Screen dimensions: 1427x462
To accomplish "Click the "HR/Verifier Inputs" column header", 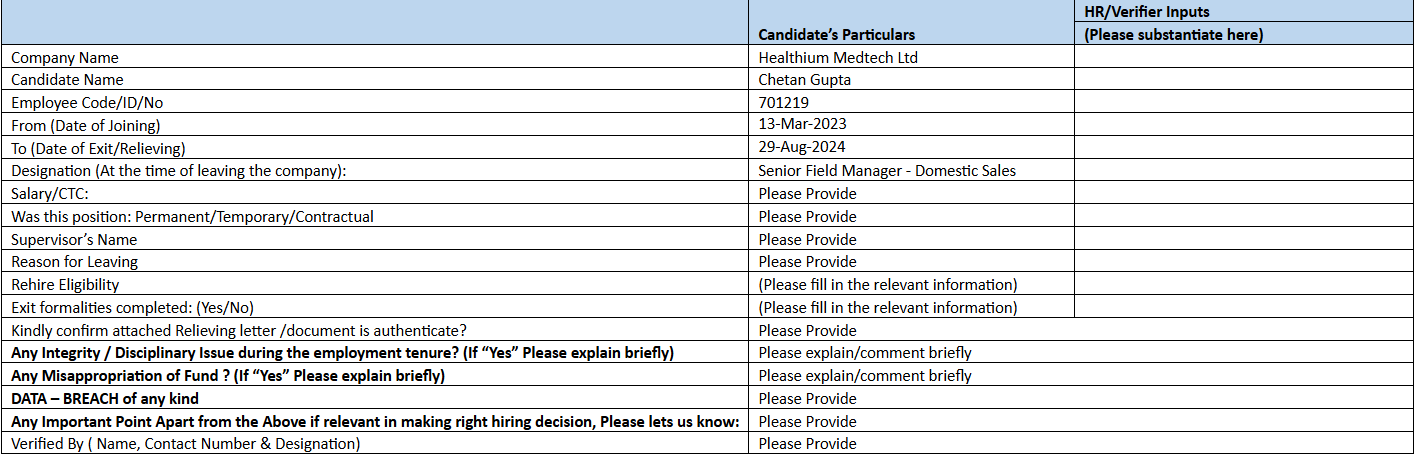I will (x=1149, y=12).
